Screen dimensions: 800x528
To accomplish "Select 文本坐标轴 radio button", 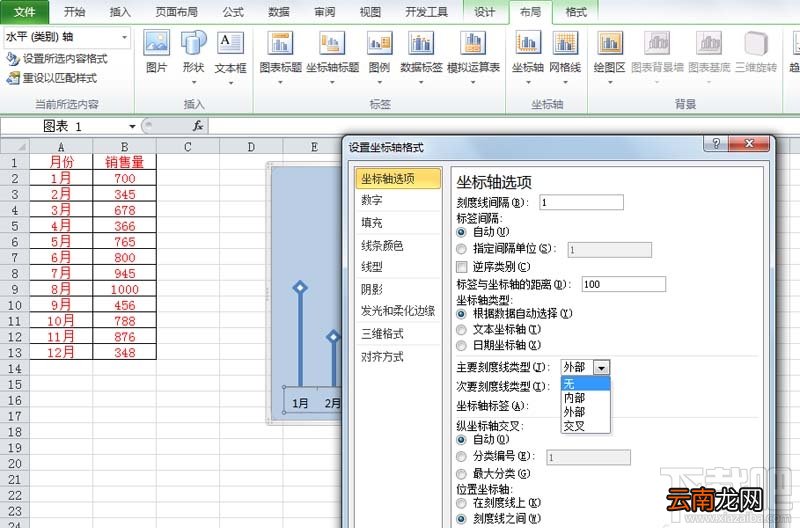I will (x=461, y=330).
